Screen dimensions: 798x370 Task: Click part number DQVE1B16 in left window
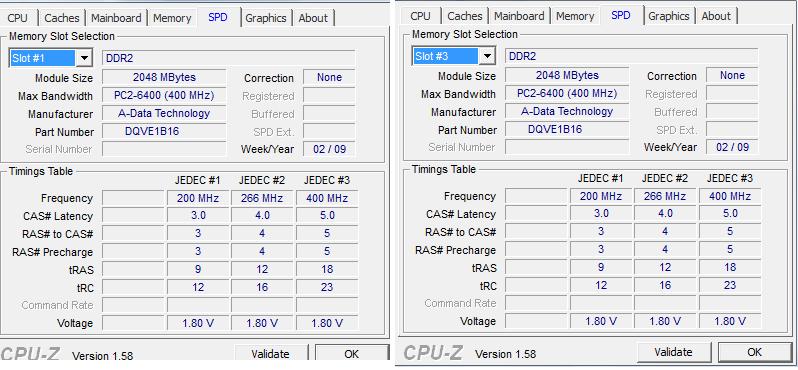click(164, 131)
